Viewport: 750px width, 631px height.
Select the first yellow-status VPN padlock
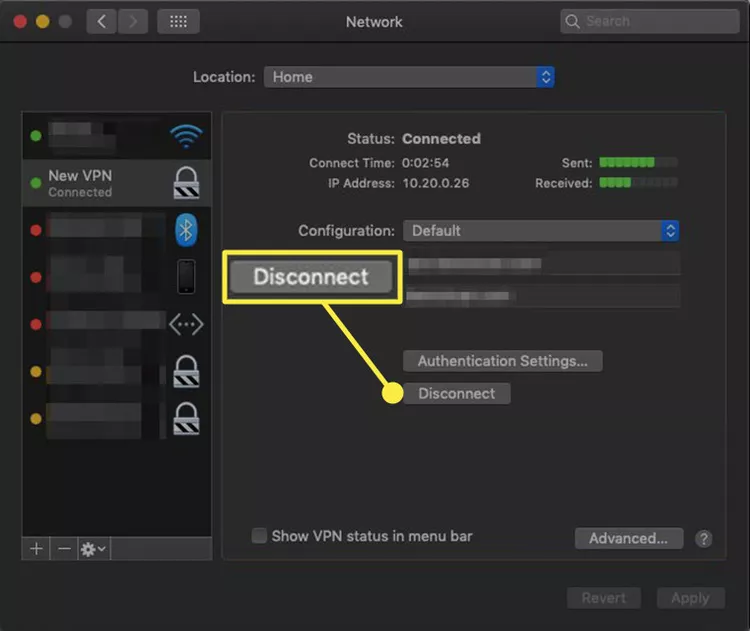186,371
